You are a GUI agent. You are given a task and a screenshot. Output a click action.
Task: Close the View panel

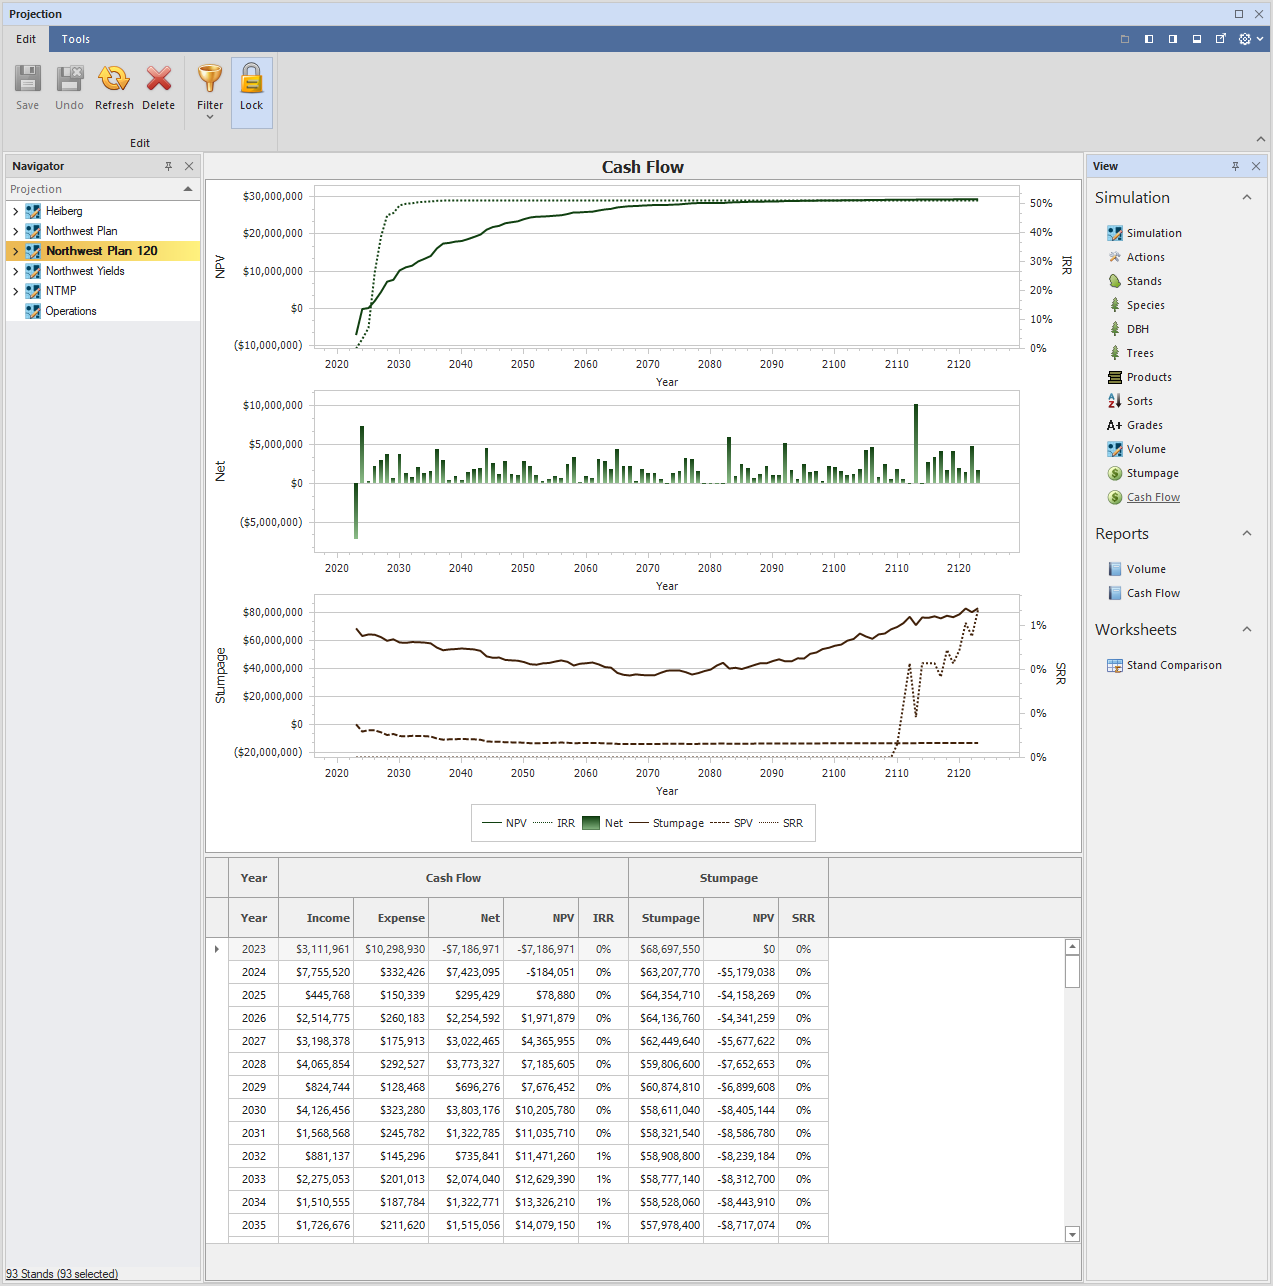(x=1256, y=166)
